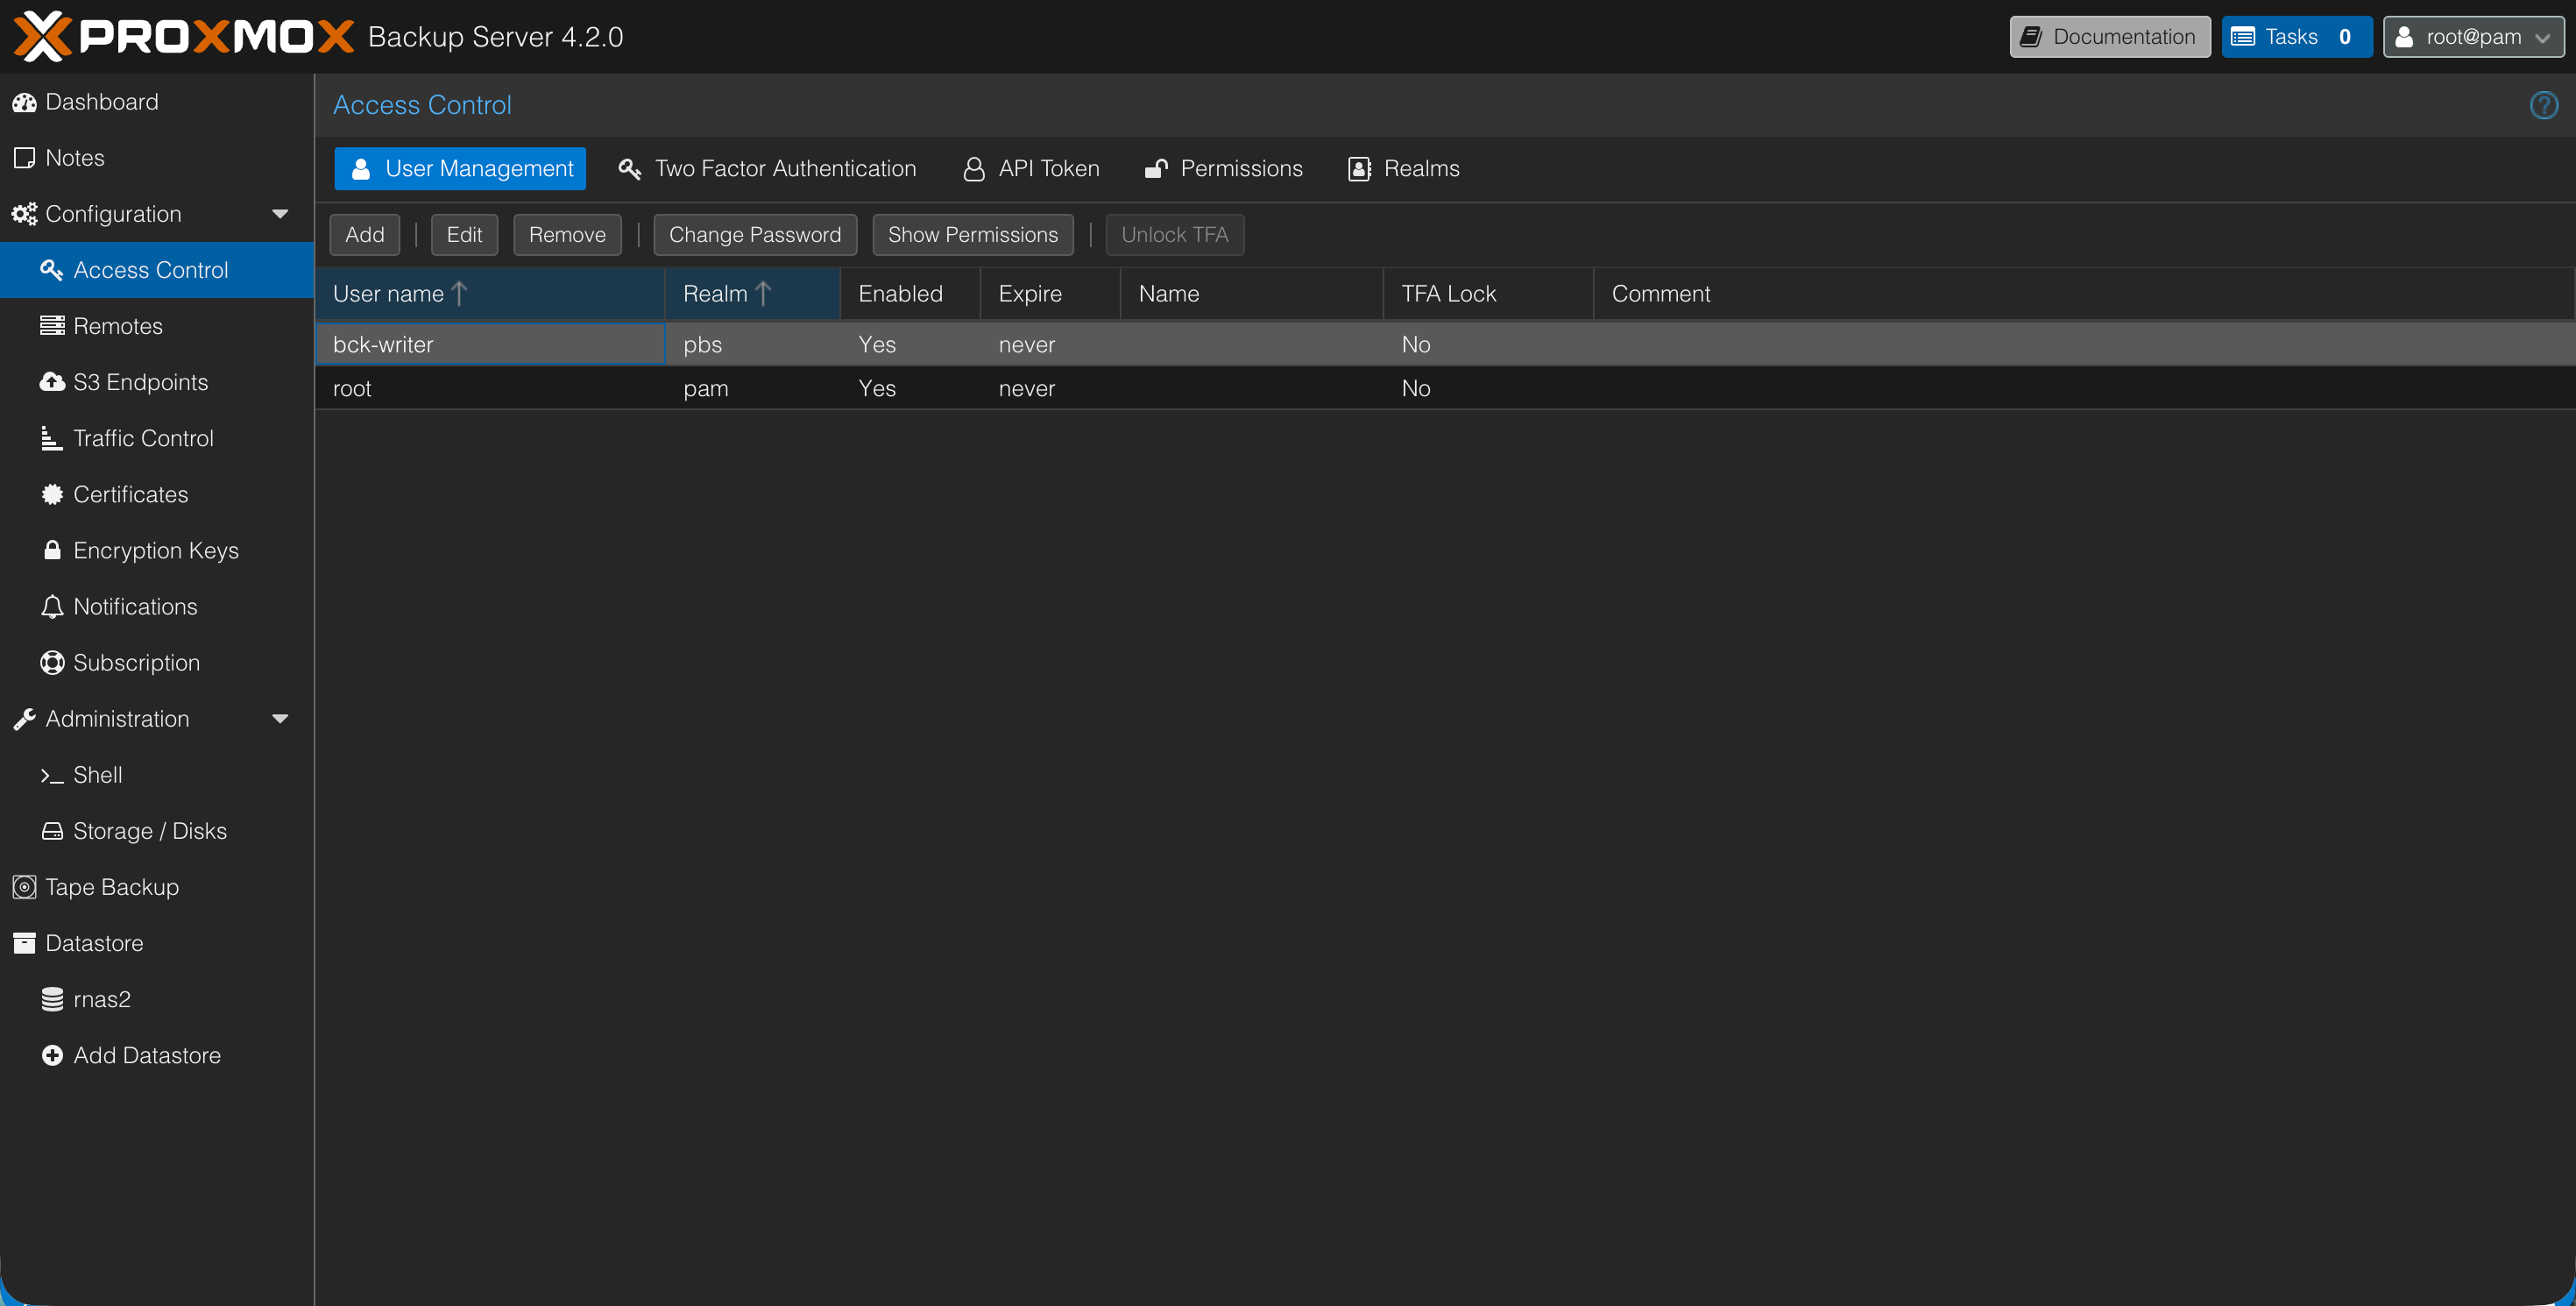Click the S3 Endpoints cloud icon
The height and width of the screenshot is (1306, 2576).
(52, 382)
